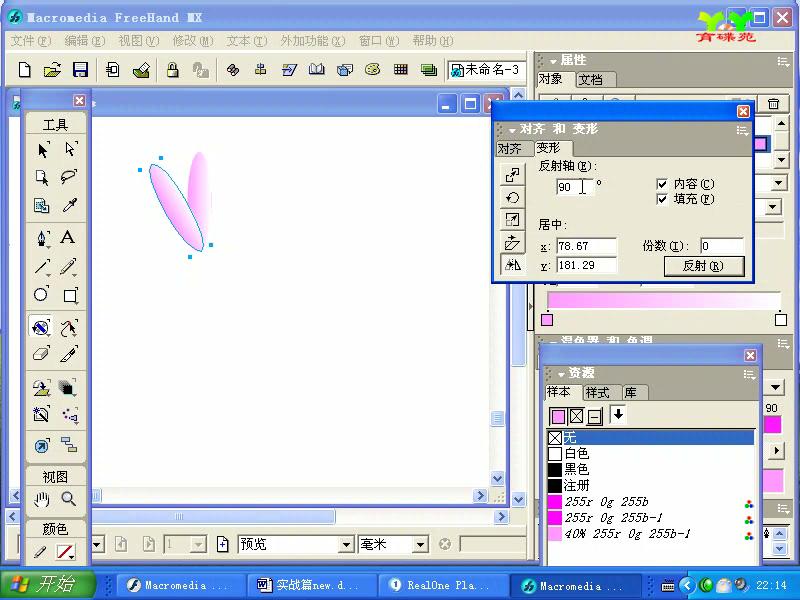Click the 开始 Start button
Viewport: 800px width, 600px height.
pos(47,584)
